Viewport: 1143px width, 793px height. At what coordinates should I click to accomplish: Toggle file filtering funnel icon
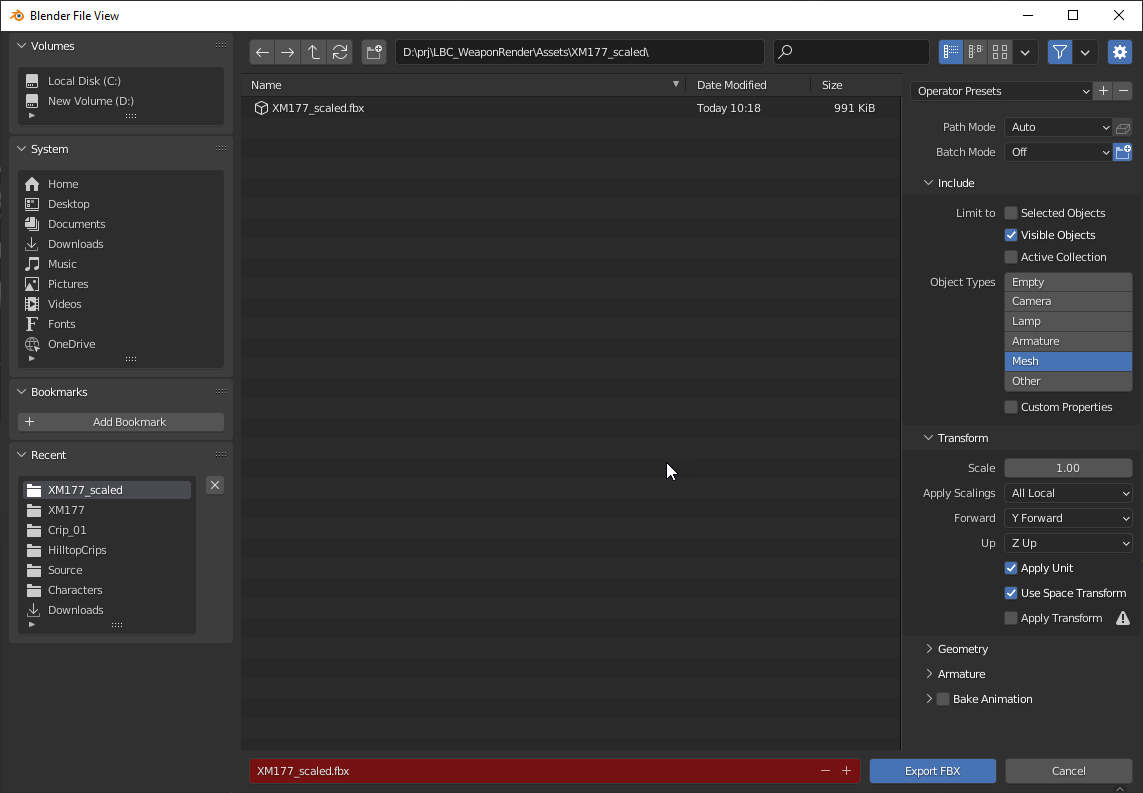click(1059, 52)
